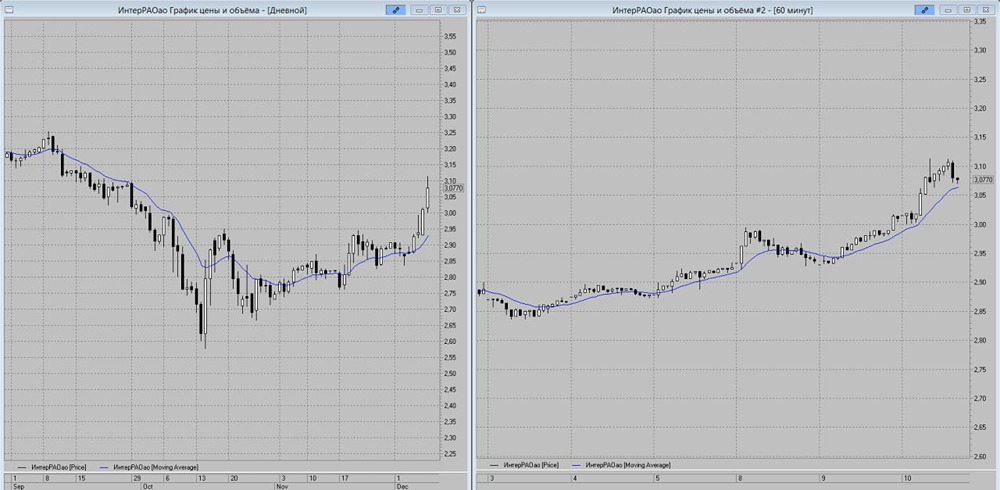Click the 3,35 value on 60-minute price scale
The height and width of the screenshot is (490, 1000).
(979, 21)
